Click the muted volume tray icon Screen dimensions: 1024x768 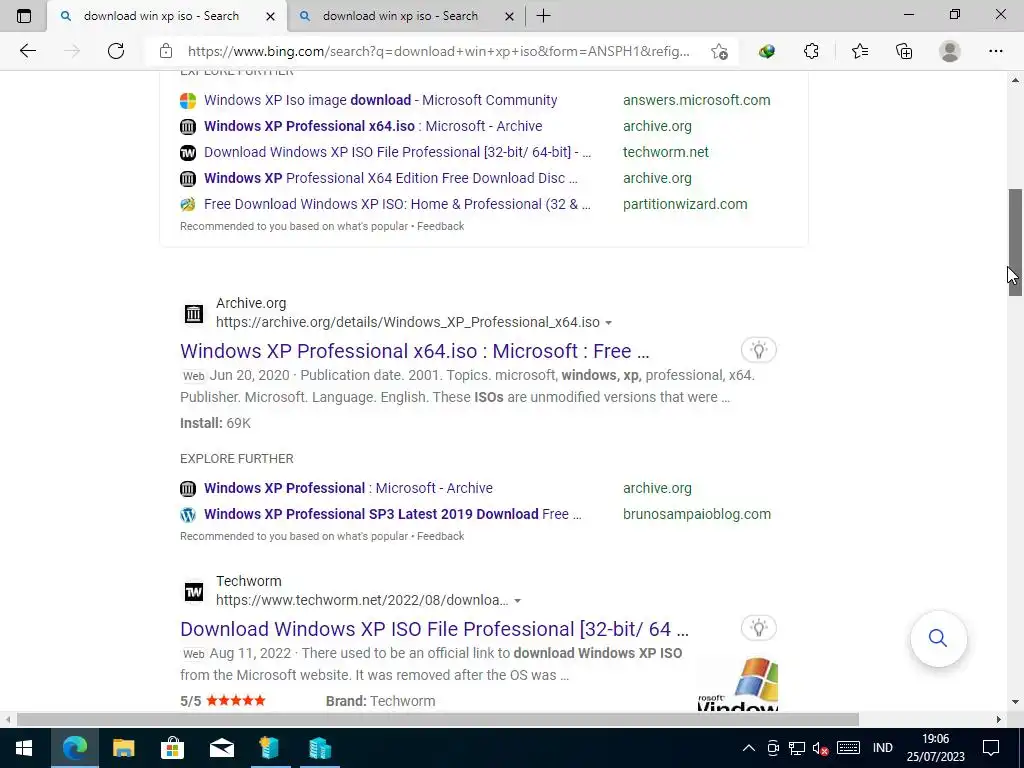(820, 748)
